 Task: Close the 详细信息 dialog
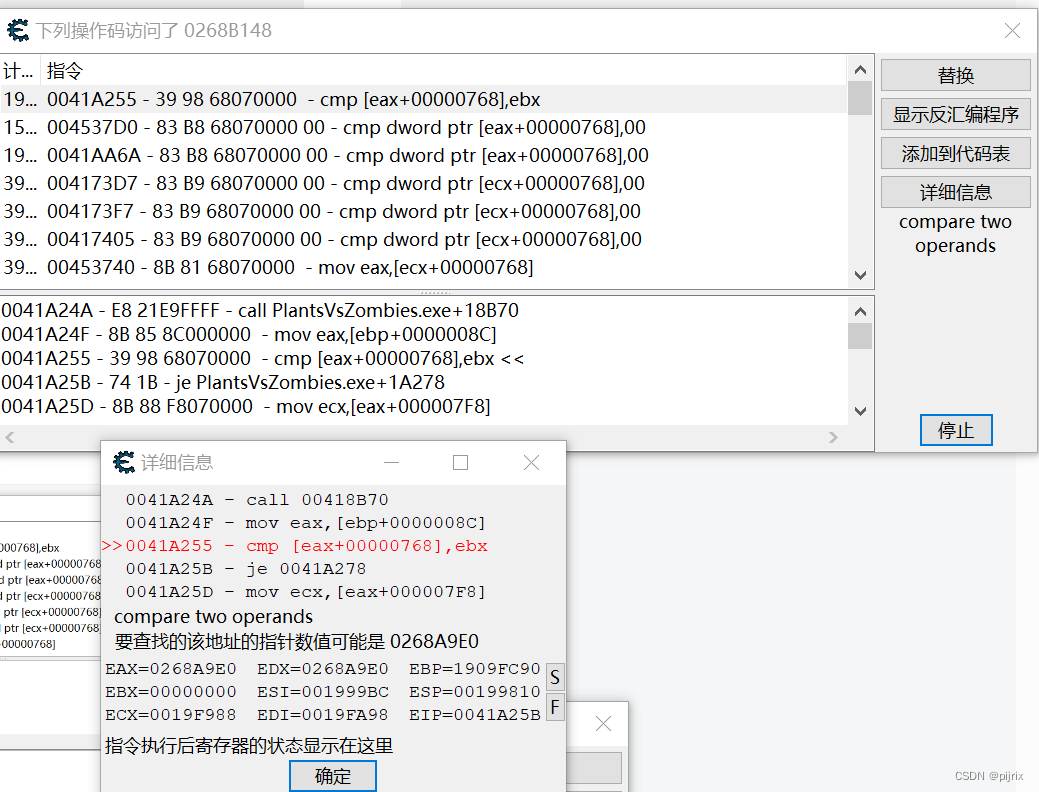click(531, 463)
